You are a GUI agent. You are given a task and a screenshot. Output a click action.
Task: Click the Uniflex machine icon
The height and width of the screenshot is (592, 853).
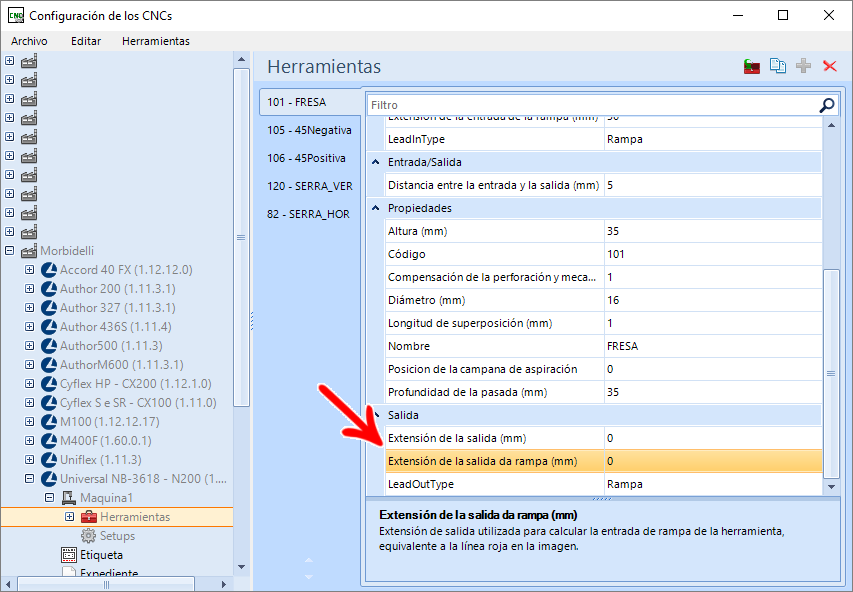pos(49,460)
